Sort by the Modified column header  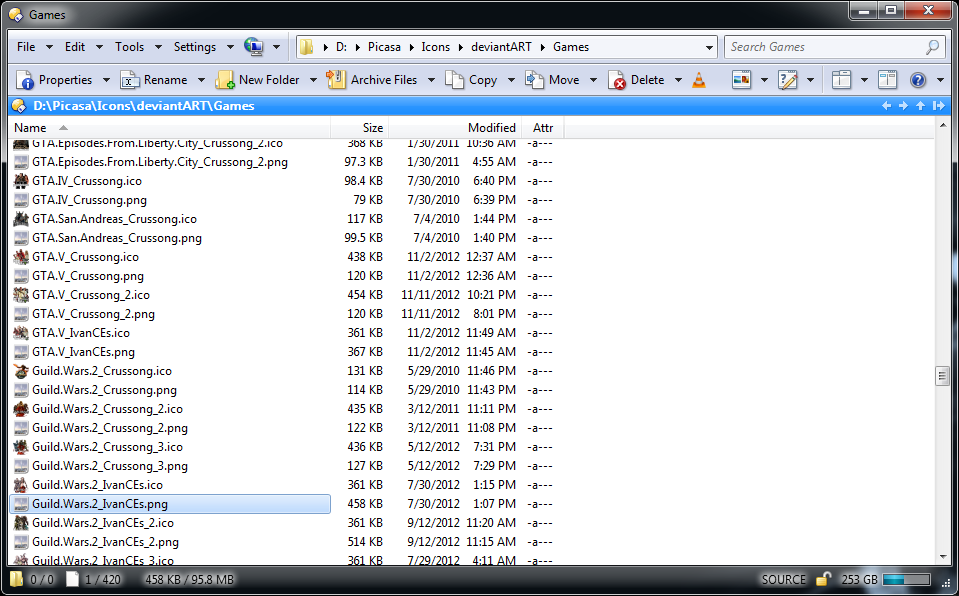click(455, 128)
